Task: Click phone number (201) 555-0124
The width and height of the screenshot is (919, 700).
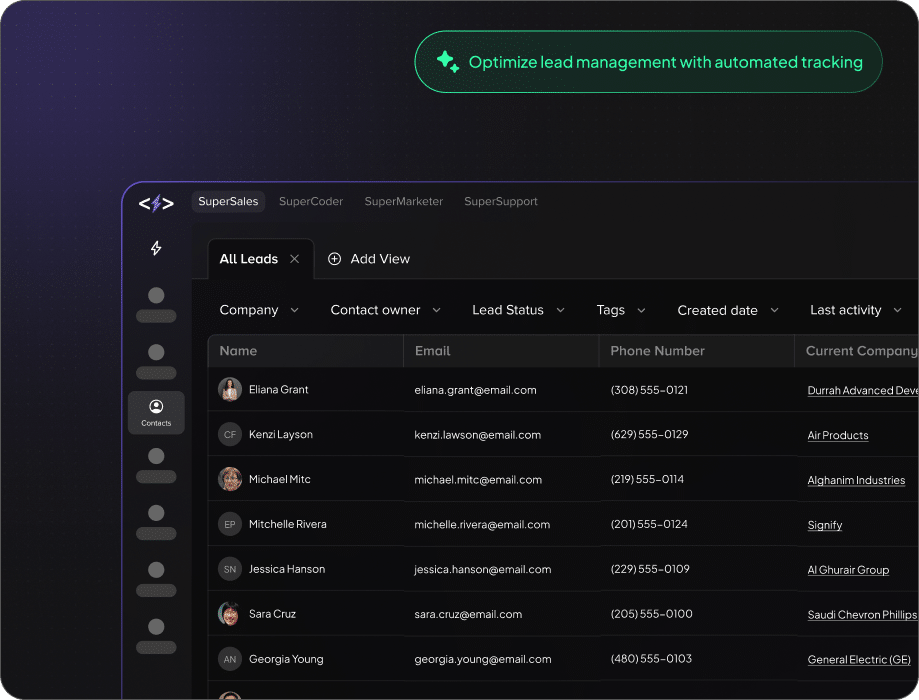Action: [649, 524]
